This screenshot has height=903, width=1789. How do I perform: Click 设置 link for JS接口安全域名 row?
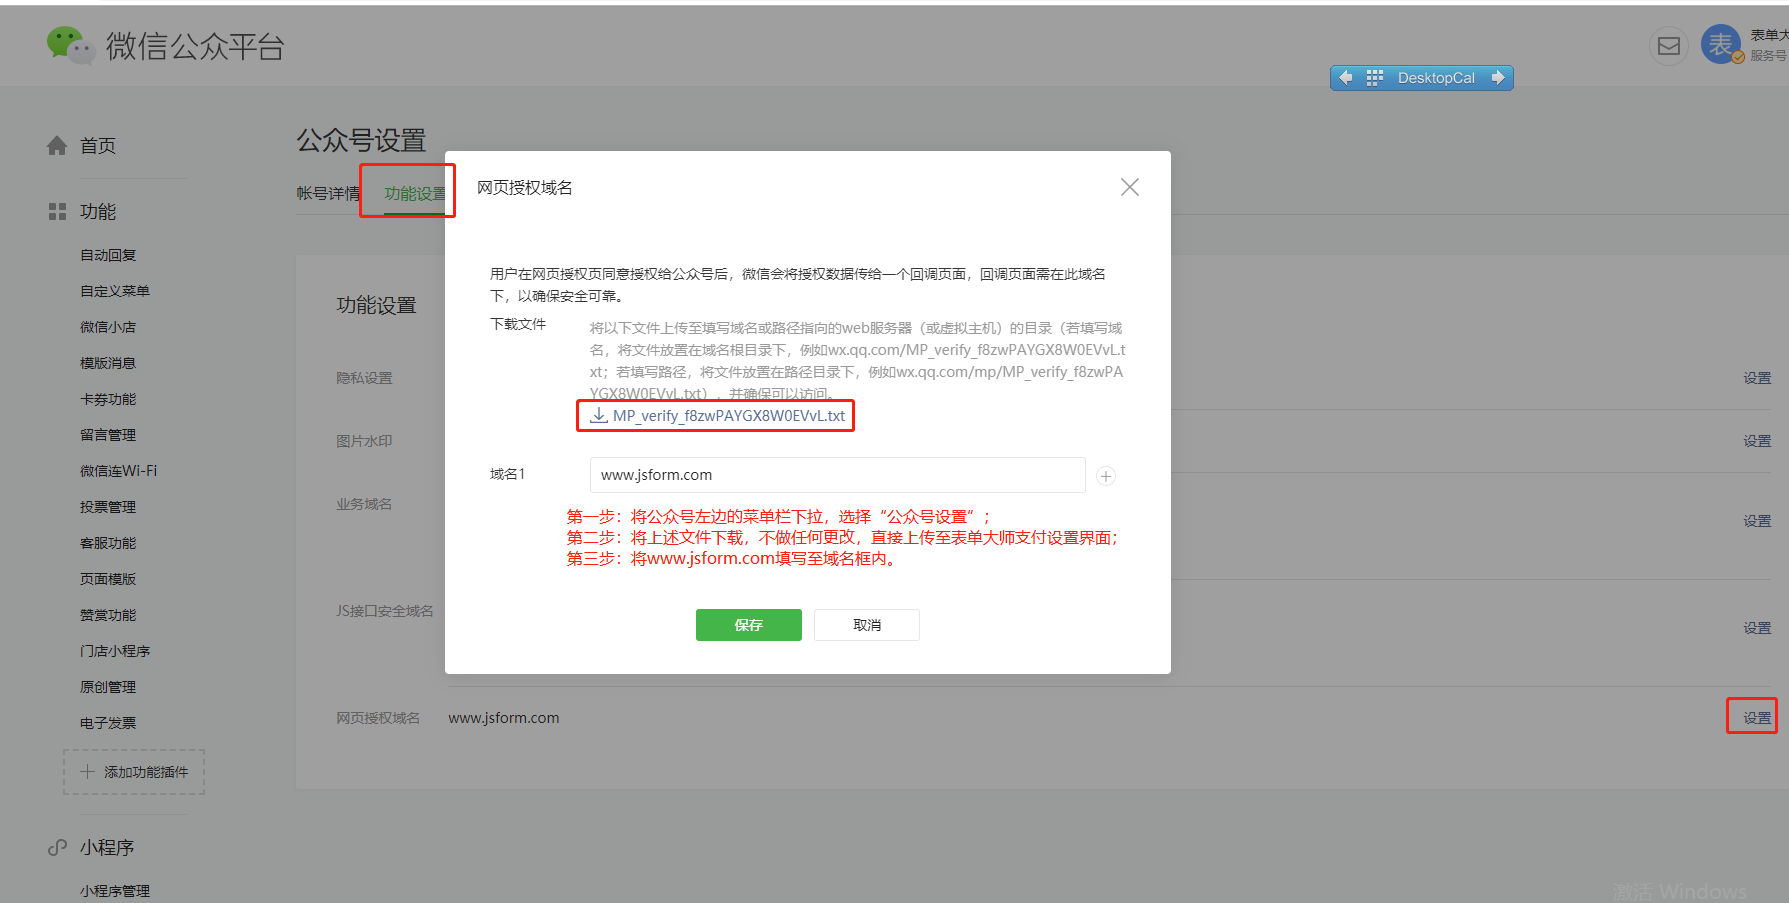point(1757,628)
